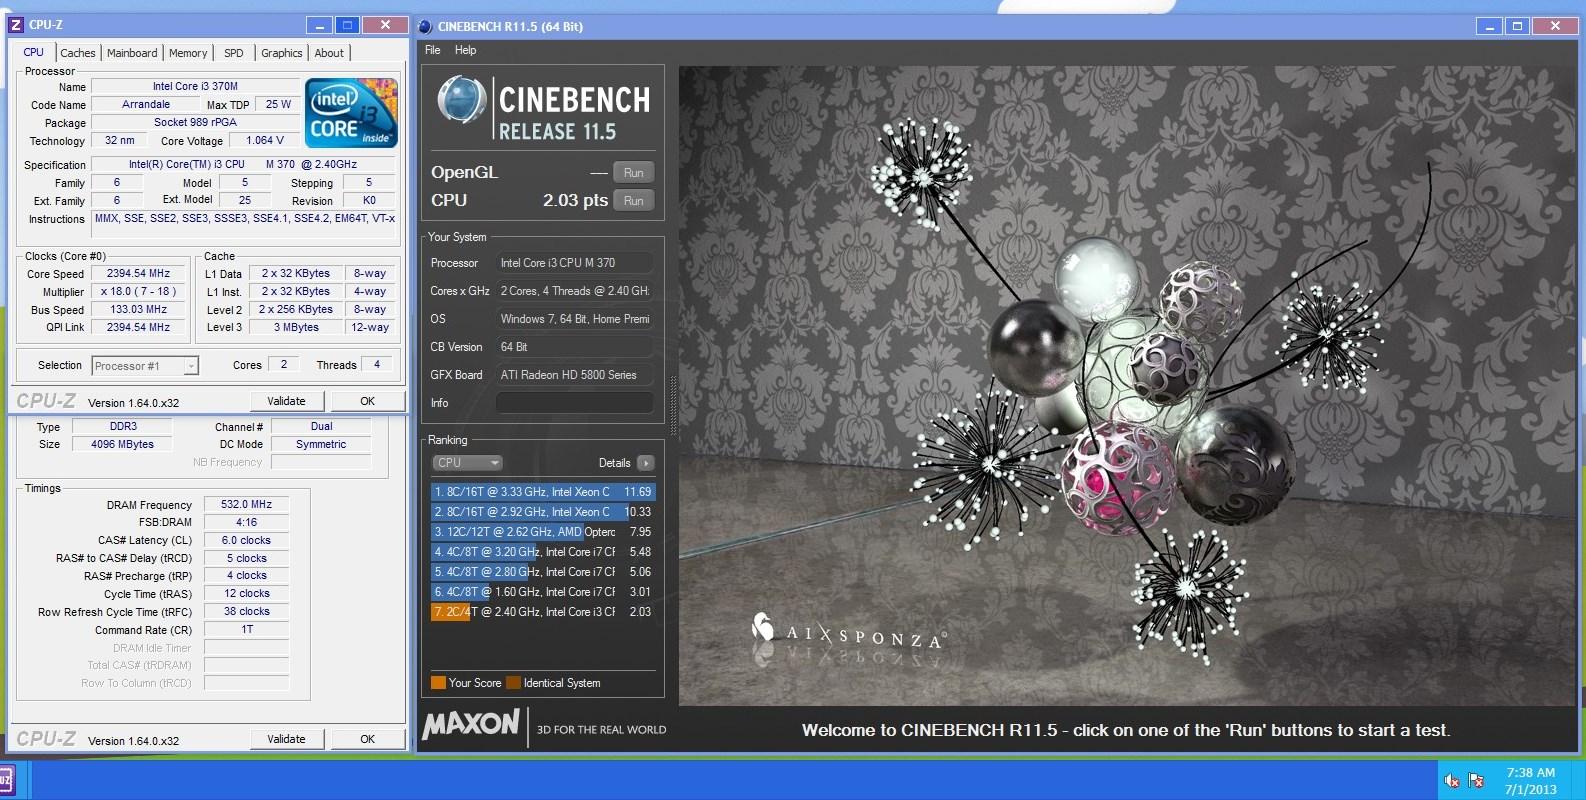Open the Help menu in Cinebench
The height and width of the screenshot is (800, 1586).
click(x=465, y=50)
